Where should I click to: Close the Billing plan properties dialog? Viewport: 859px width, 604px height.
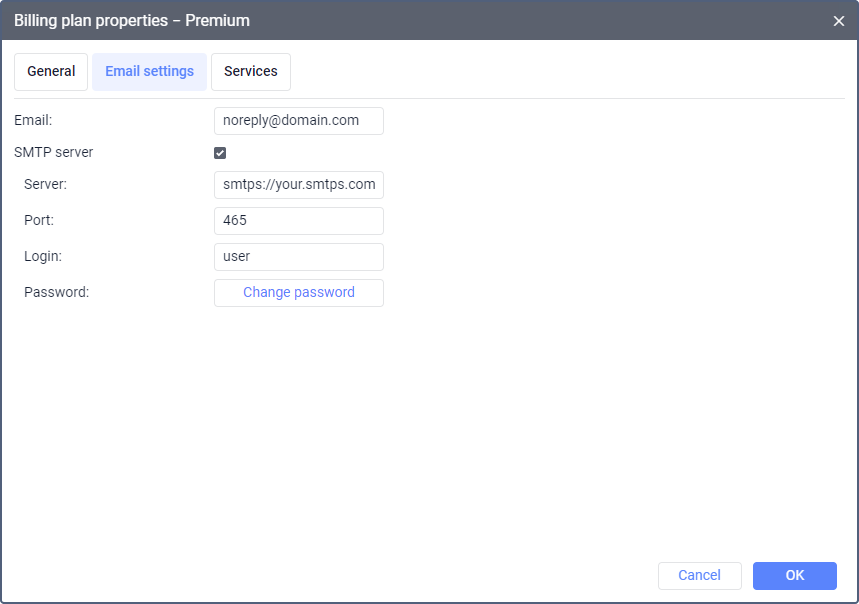(838, 21)
